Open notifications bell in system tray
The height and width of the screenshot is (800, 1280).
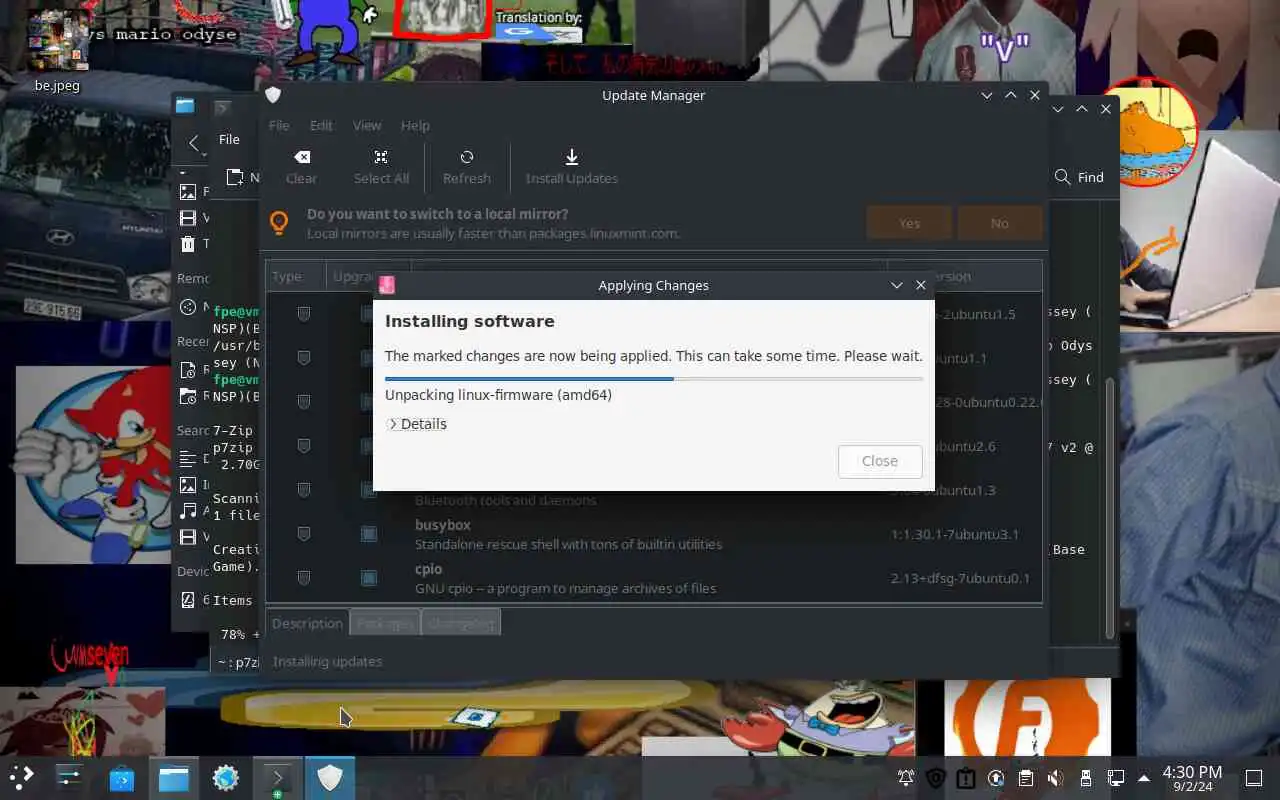click(906, 778)
